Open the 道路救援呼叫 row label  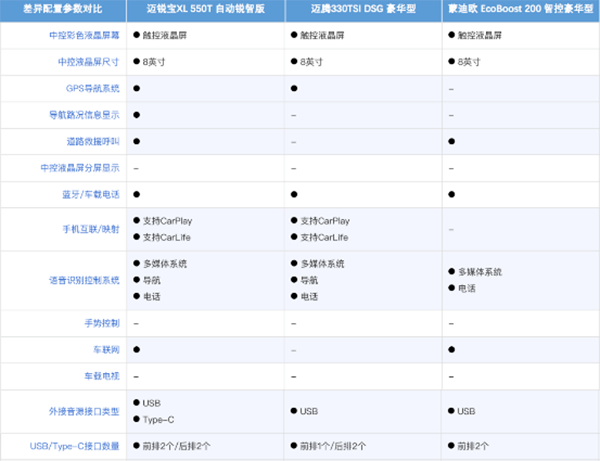(x=93, y=142)
